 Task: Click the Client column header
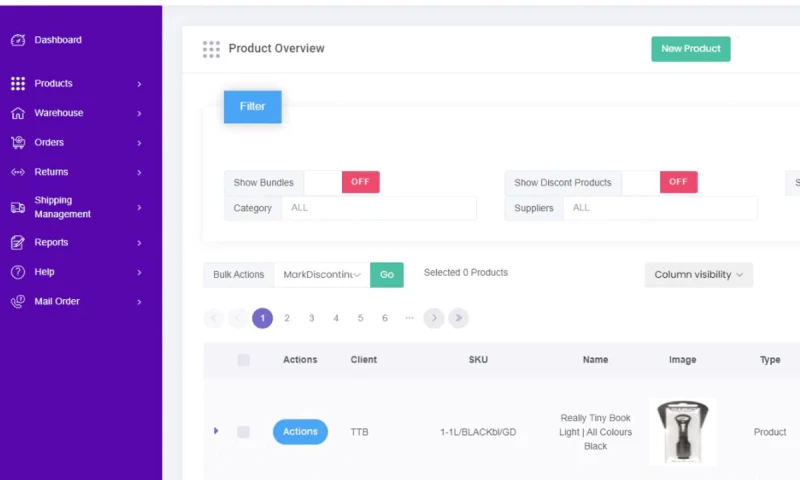coord(363,360)
